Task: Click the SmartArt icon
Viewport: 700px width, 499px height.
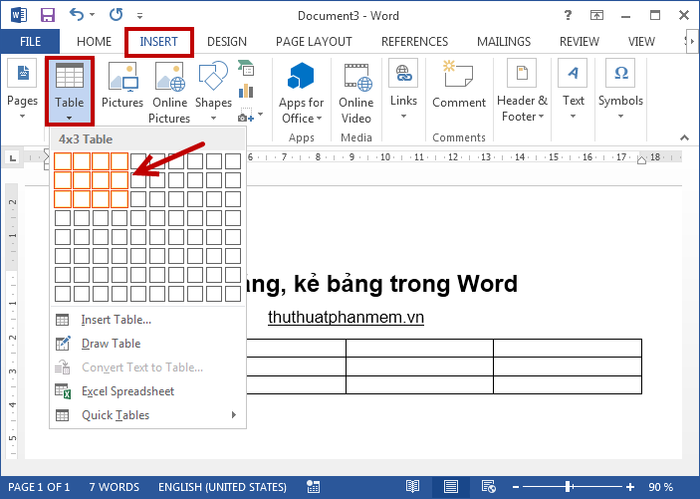Action: (x=246, y=68)
